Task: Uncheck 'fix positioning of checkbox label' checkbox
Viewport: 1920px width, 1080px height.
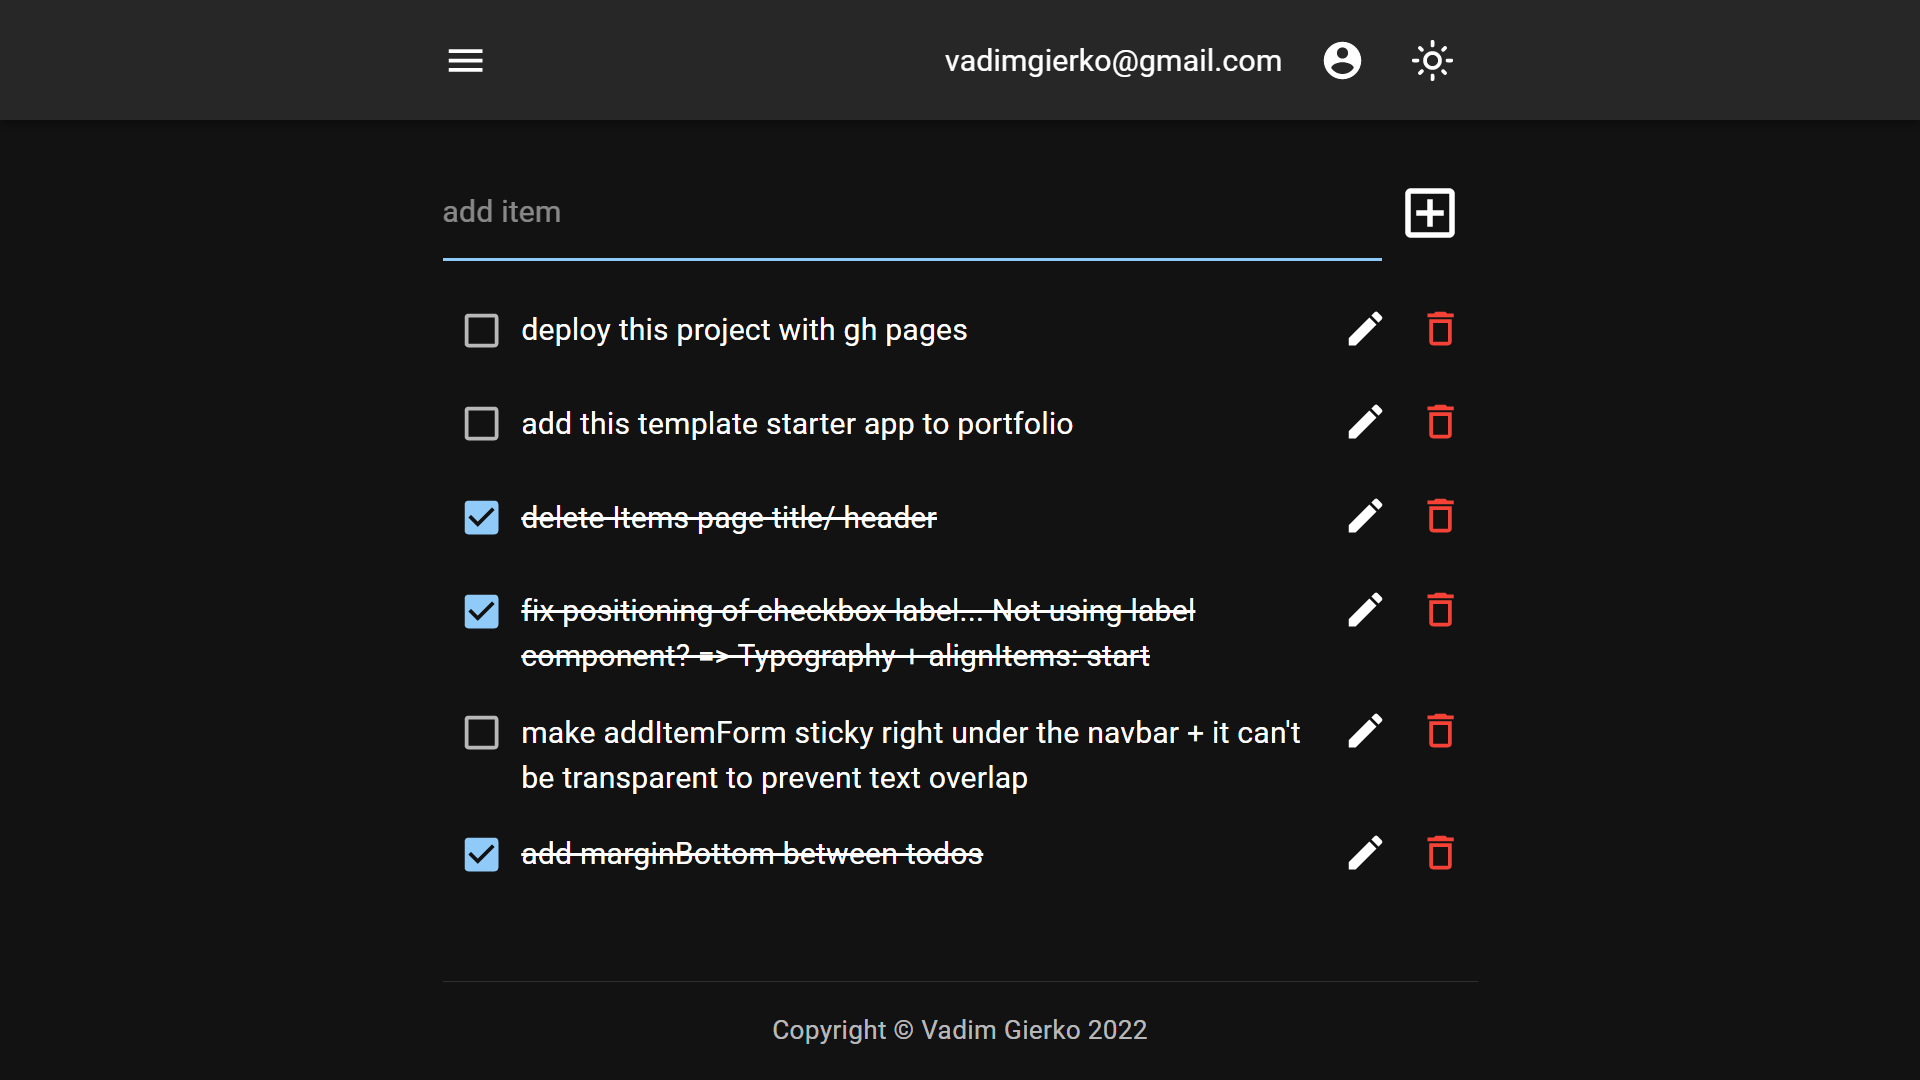Action: tap(481, 611)
